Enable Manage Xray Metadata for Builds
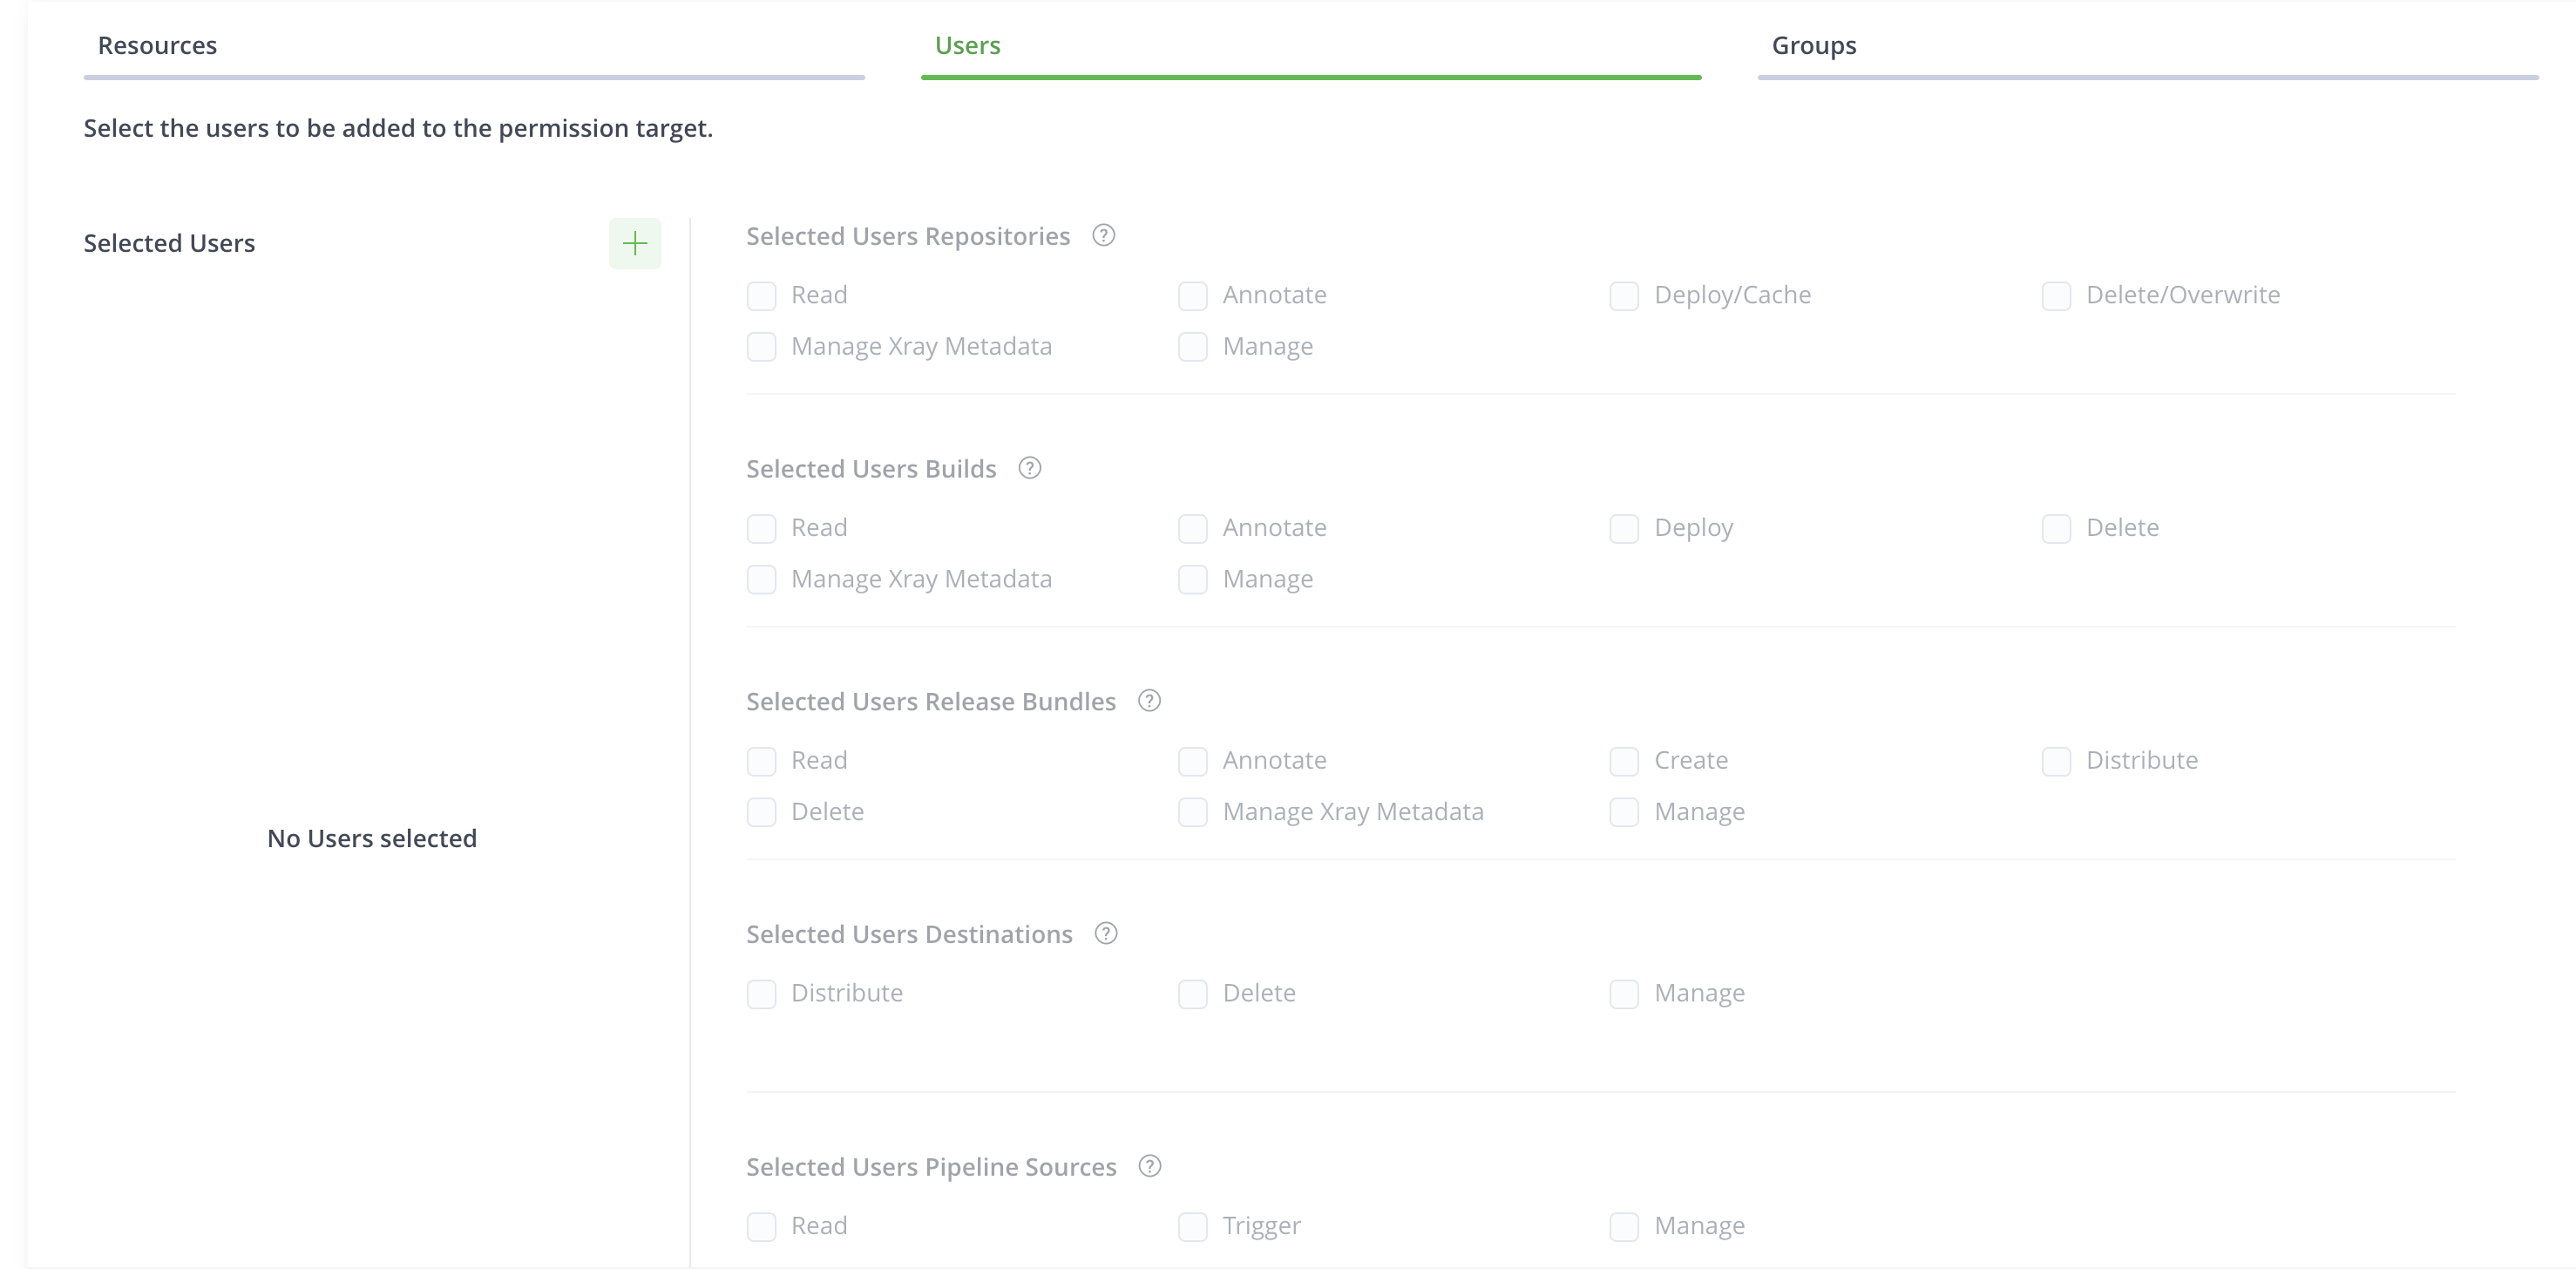This screenshot has height=1269, width=2576. pyautogui.click(x=761, y=580)
